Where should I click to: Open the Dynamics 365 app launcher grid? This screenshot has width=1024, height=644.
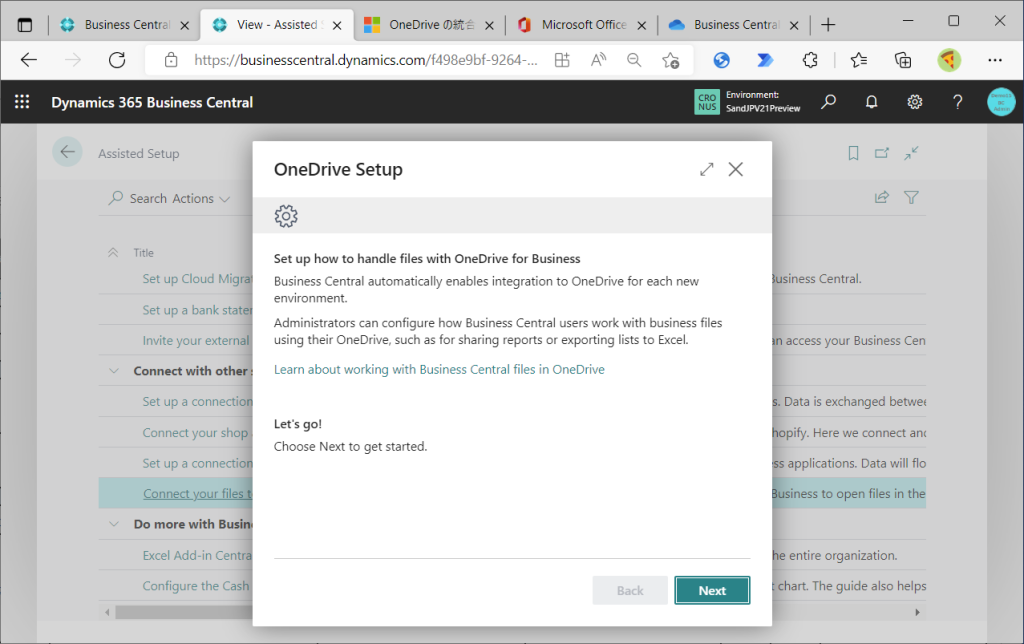point(22,102)
